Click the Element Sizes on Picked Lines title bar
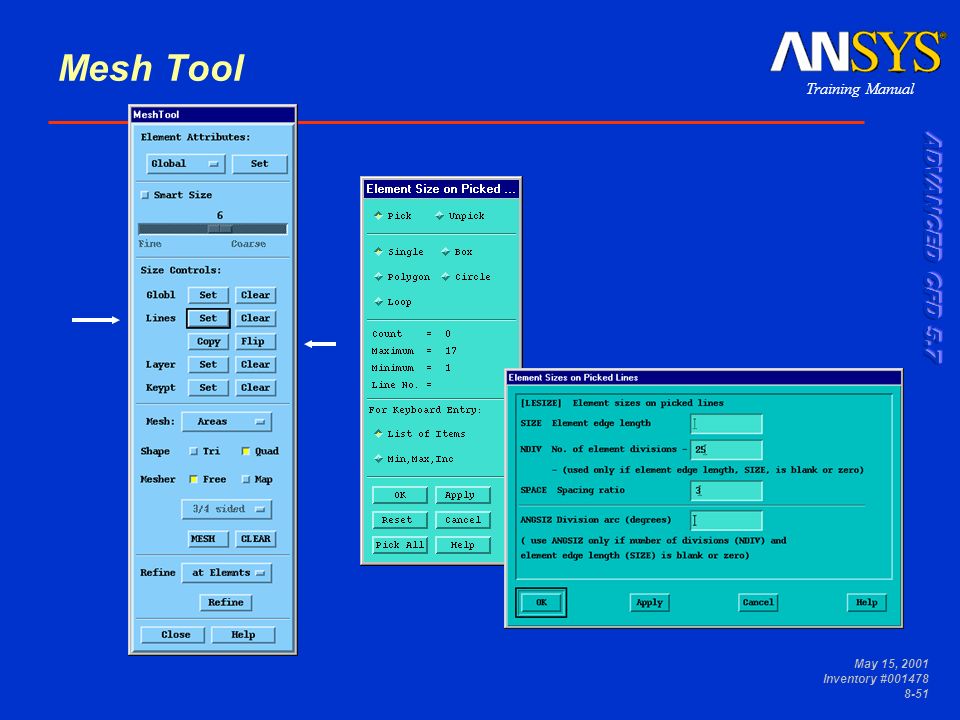 click(703, 378)
